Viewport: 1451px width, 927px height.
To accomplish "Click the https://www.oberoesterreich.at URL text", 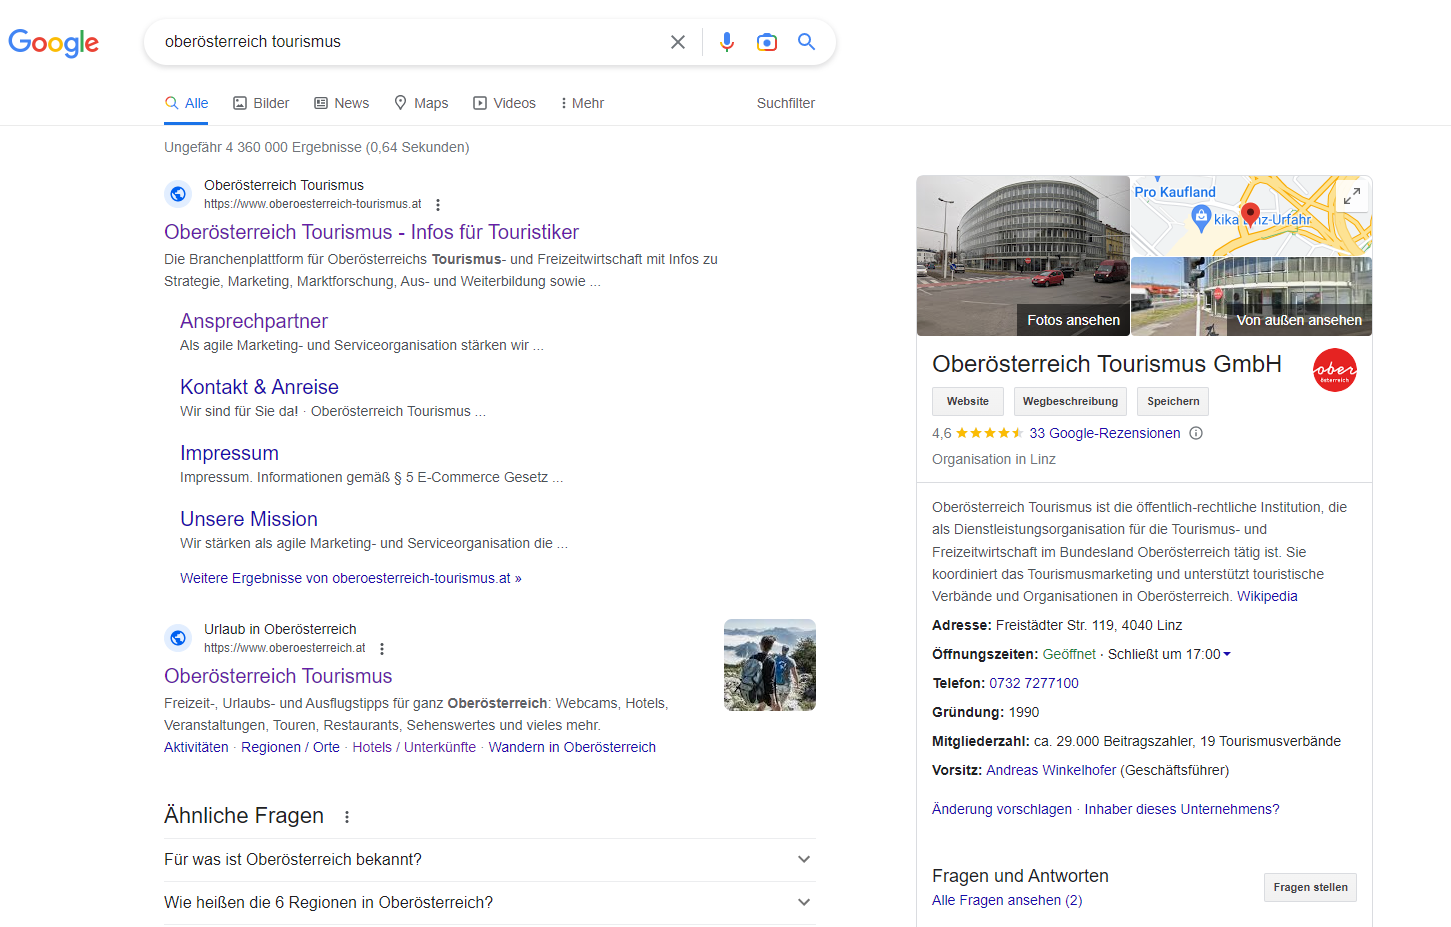I will (285, 648).
